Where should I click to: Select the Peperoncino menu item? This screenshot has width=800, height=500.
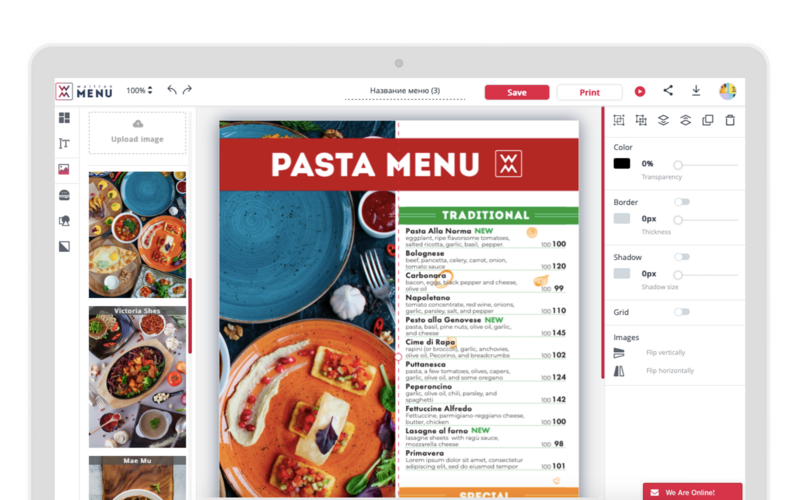pos(486,393)
